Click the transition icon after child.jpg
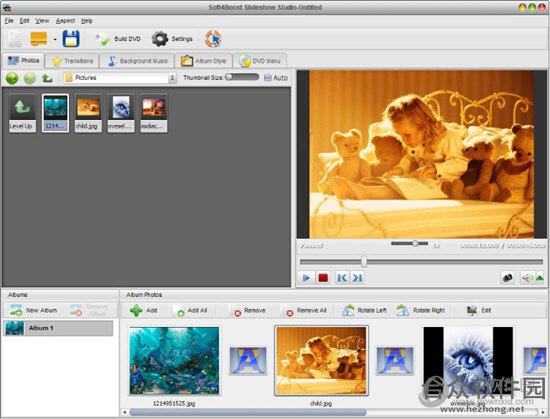The width and height of the screenshot is (550, 419). click(395, 360)
